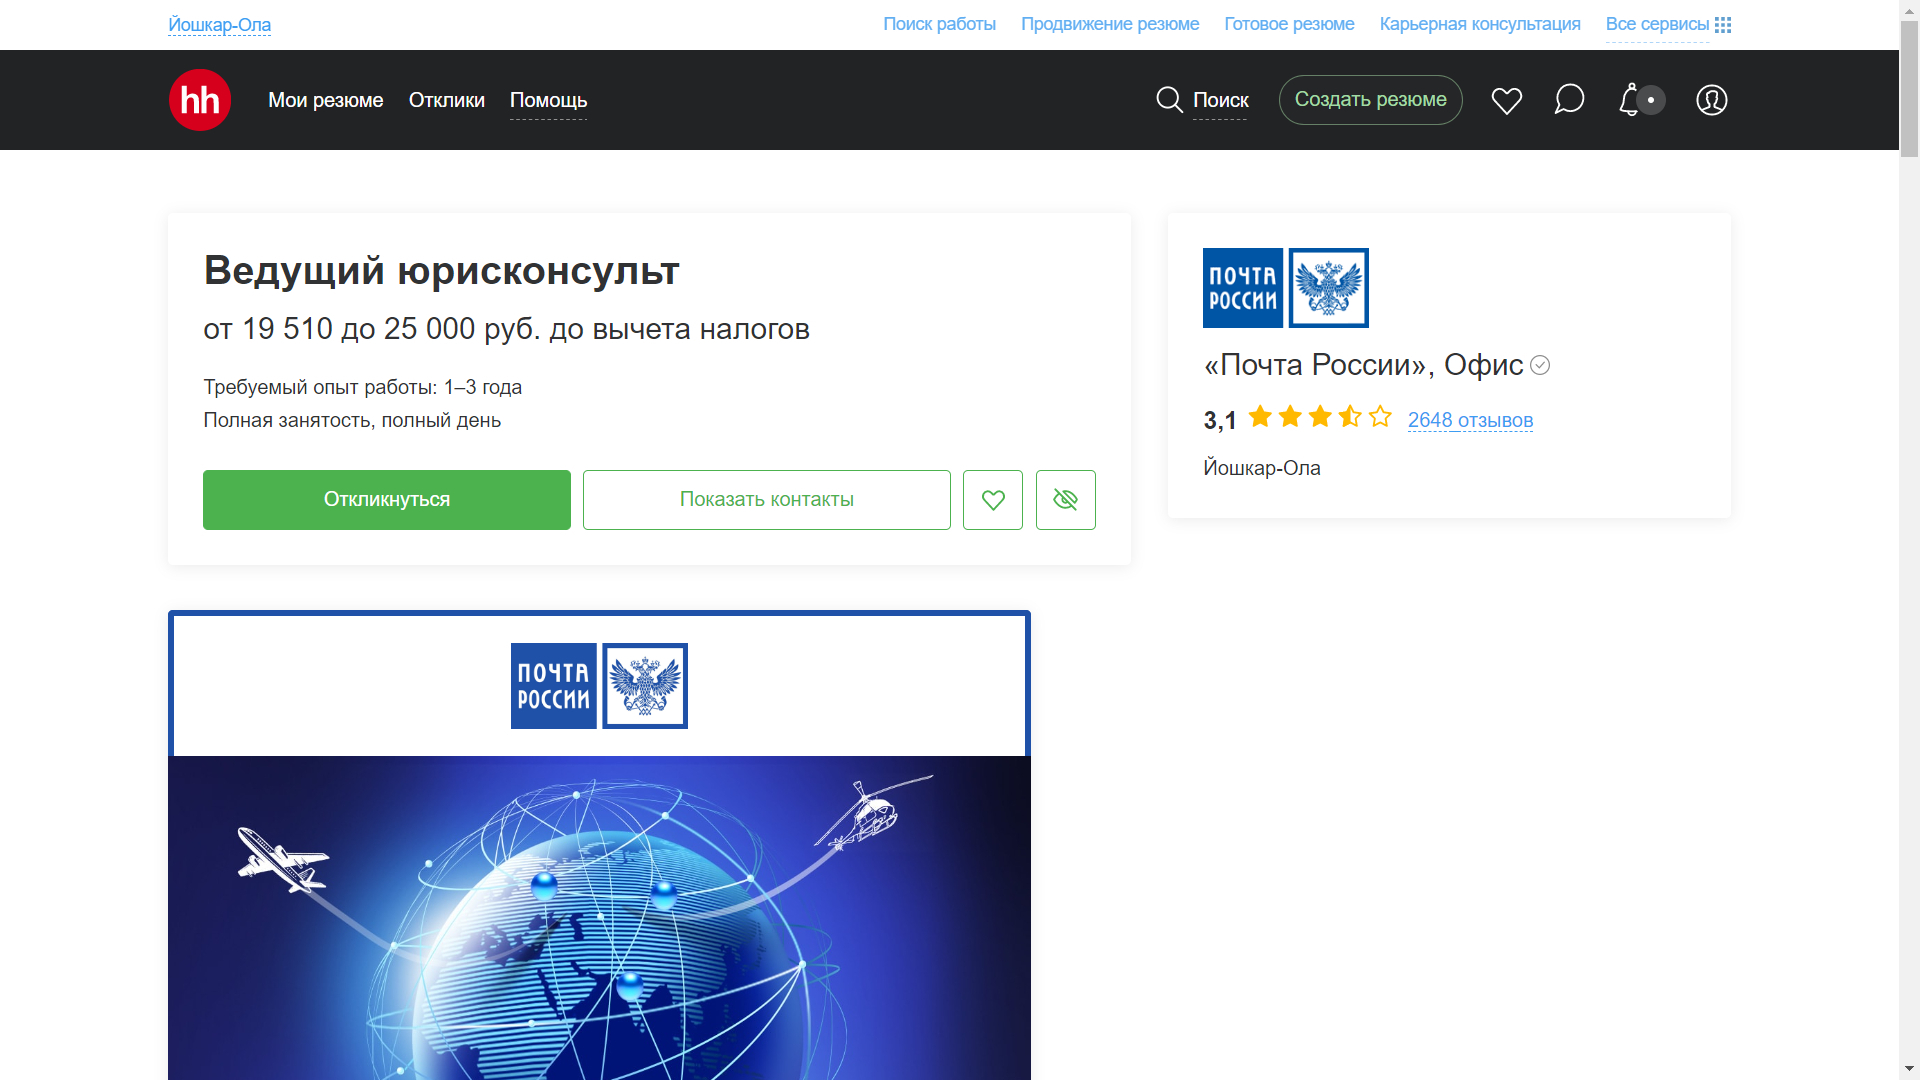Add vacancy to favorites heart button
The height and width of the screenshot is (1080, 1920).
tap(993, 500)
